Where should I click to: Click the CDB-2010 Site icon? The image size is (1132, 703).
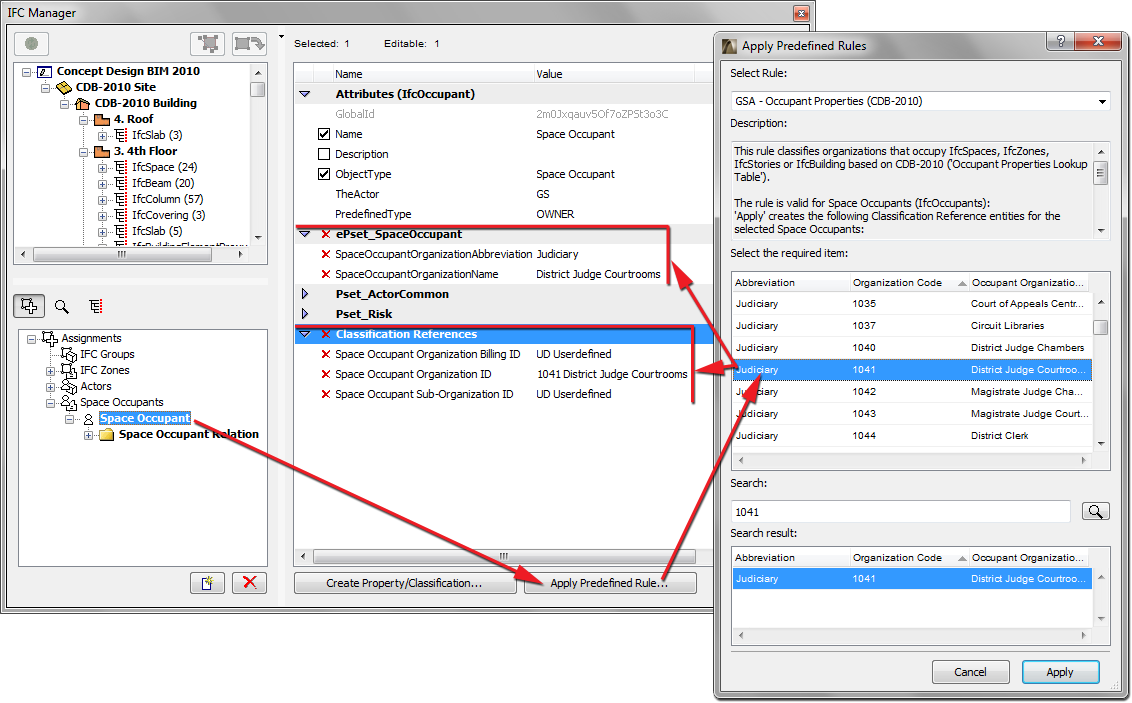(x=64, y=87)
